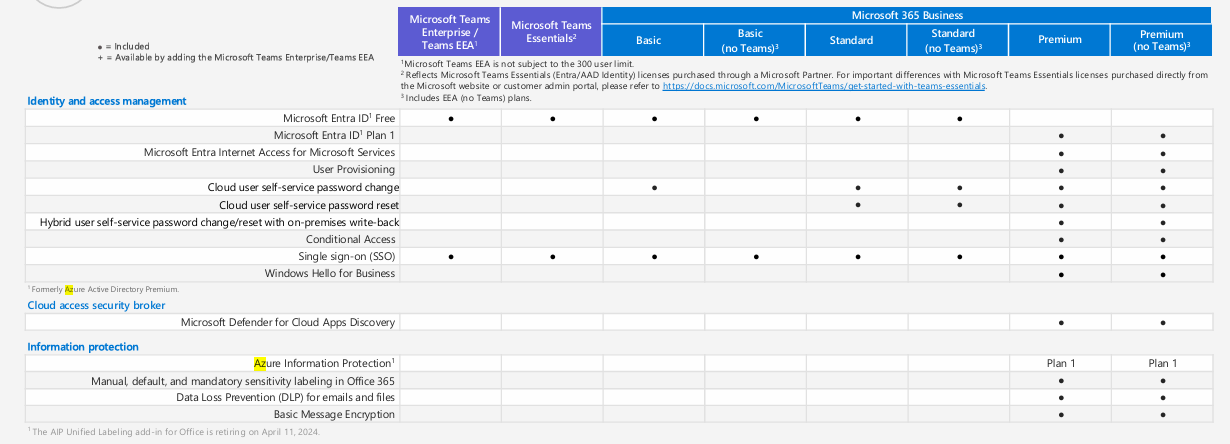The height and width of the screenshot is (444, 1230).
Task: Click the Included legend entry
Action: pyautogui.click(x=121, y=46)
